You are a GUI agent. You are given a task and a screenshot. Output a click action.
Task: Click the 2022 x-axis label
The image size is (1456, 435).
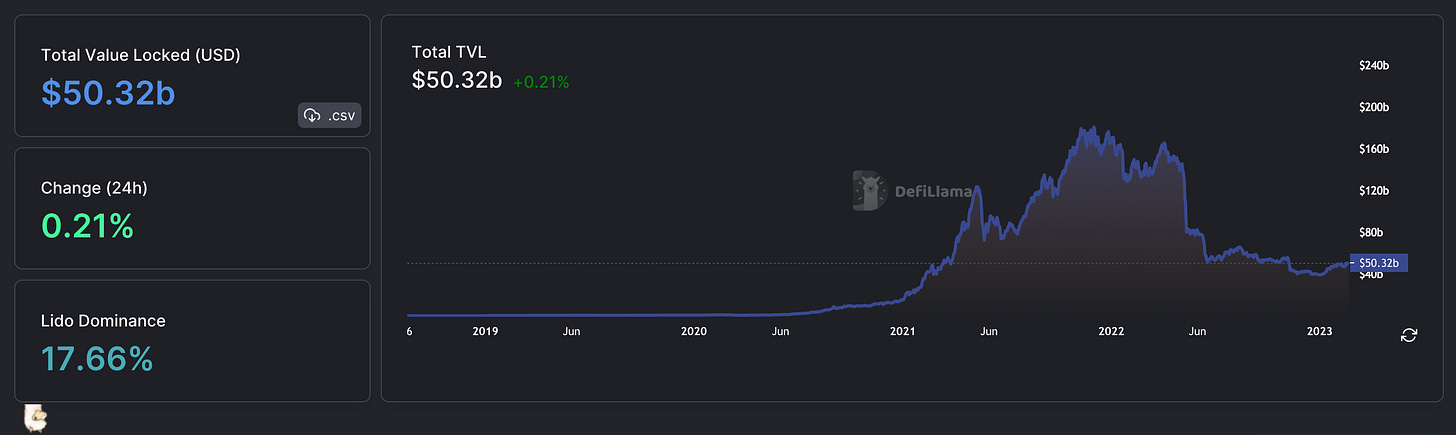click(1111, 331)
